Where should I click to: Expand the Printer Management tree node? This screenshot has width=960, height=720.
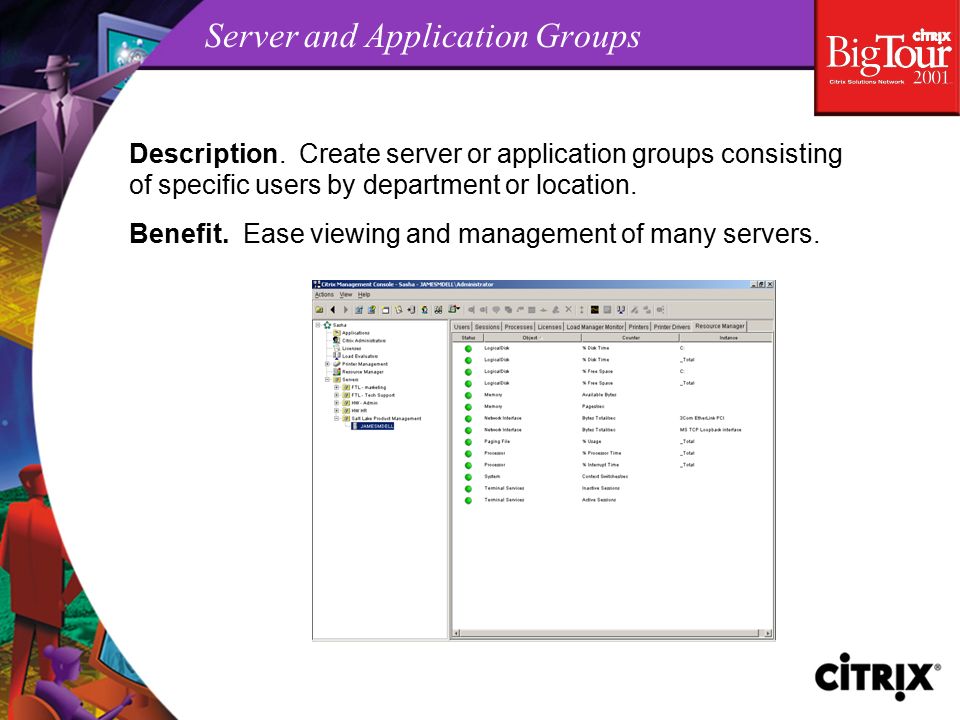coord(327,364)
